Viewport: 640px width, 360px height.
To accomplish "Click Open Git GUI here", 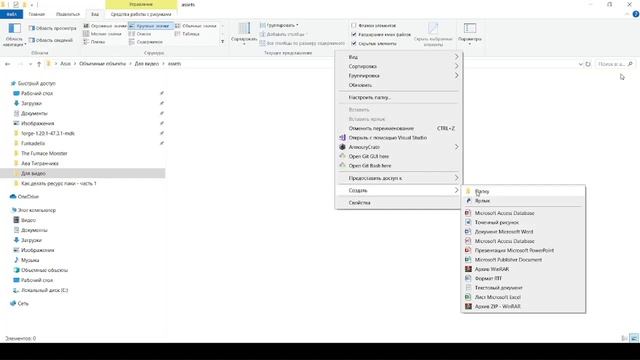I will (x=398, y=156).
